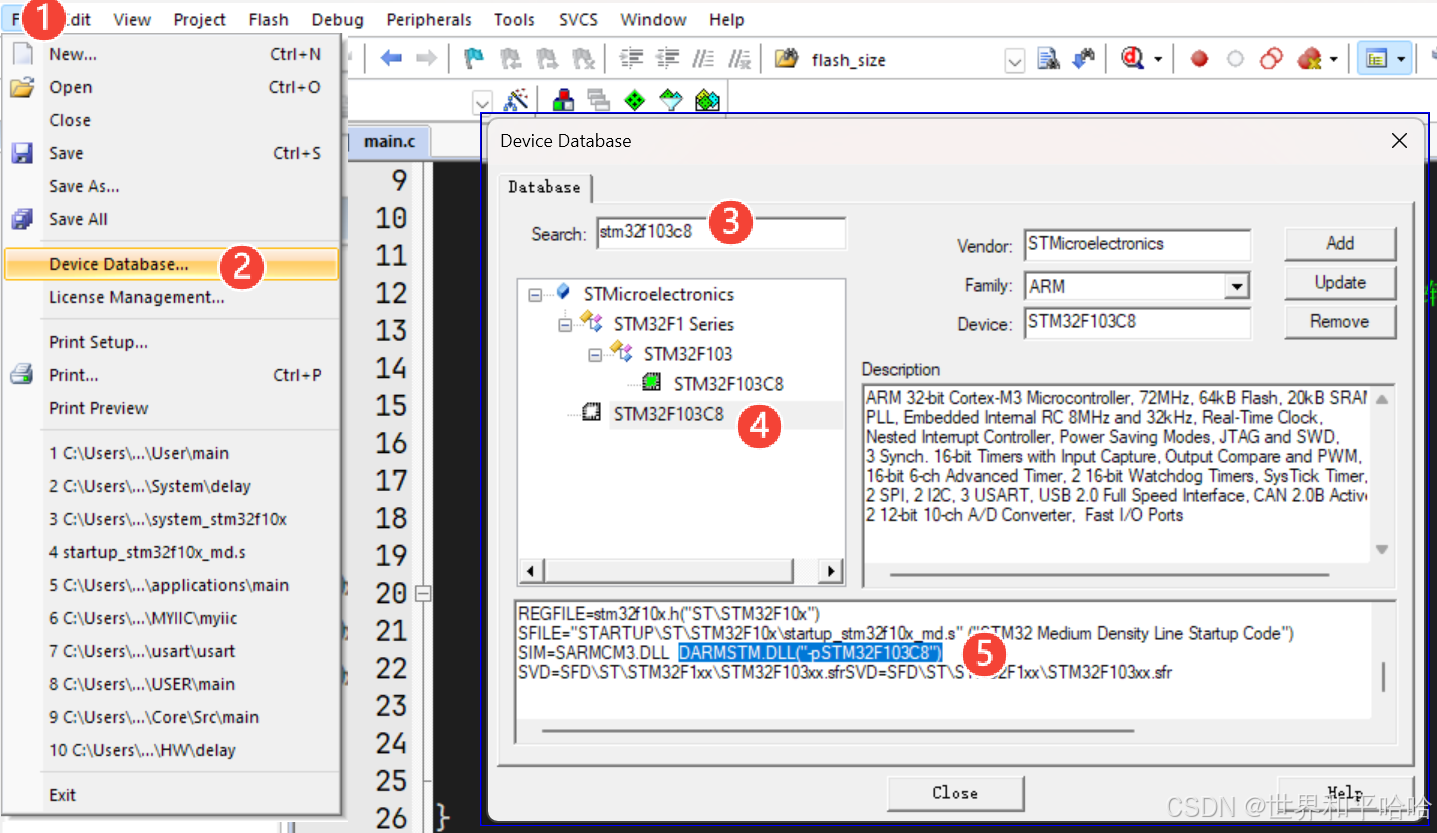
Task: Open the window layout dropdown arrow
Action: coord(1401,60)
